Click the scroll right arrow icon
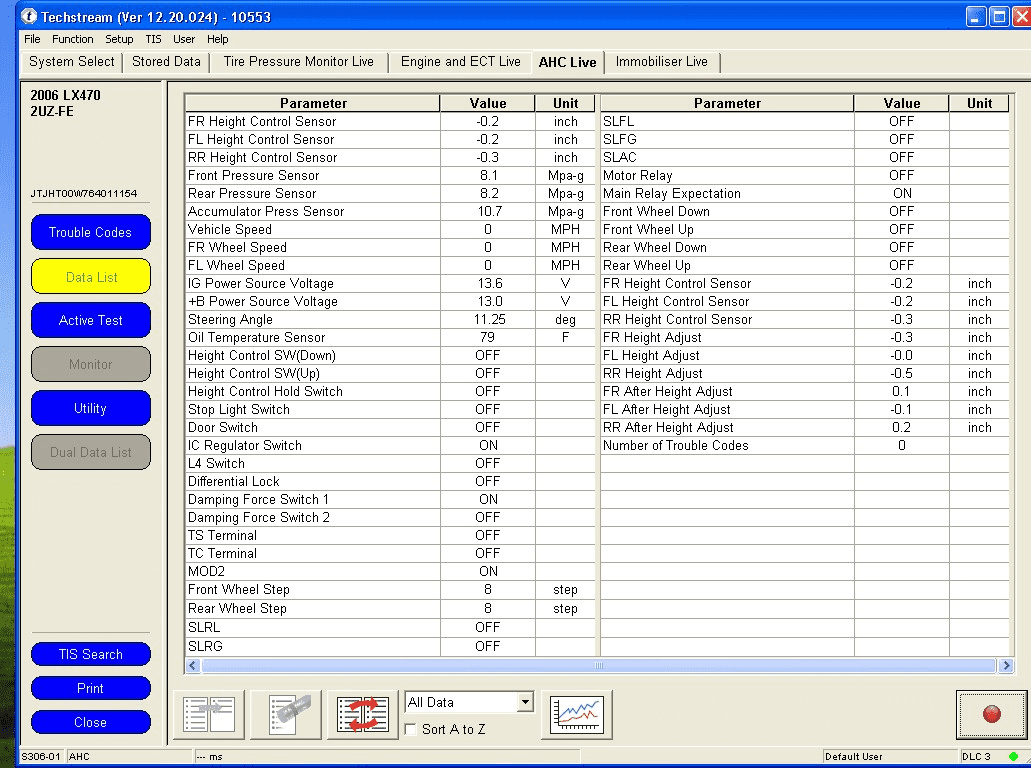This screenshot has width=1031, height=768. pos(1005,665)
